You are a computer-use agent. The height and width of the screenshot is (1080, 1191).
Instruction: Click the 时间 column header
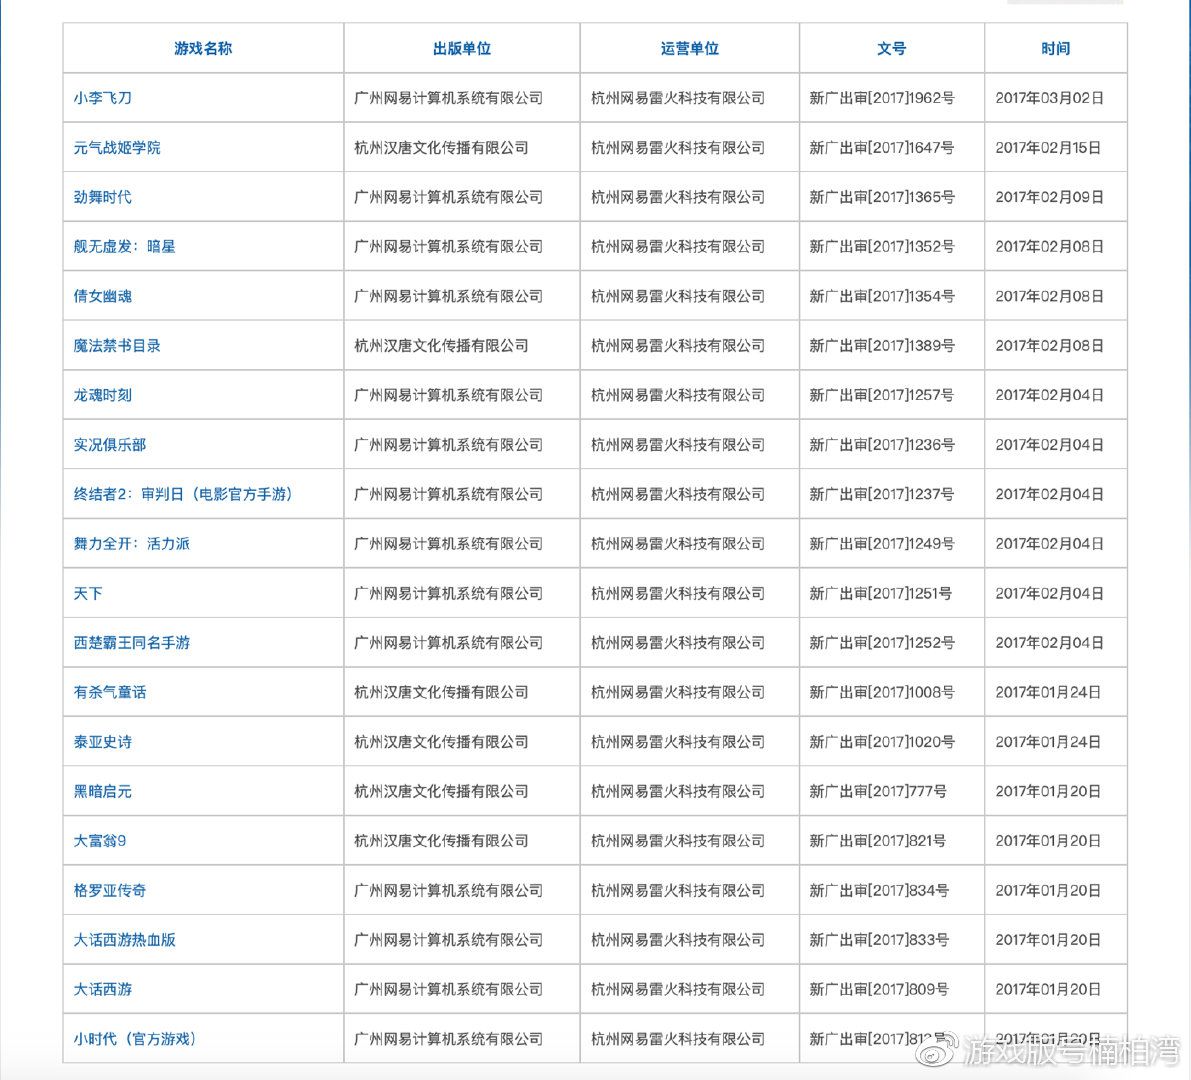(1056, 49)
